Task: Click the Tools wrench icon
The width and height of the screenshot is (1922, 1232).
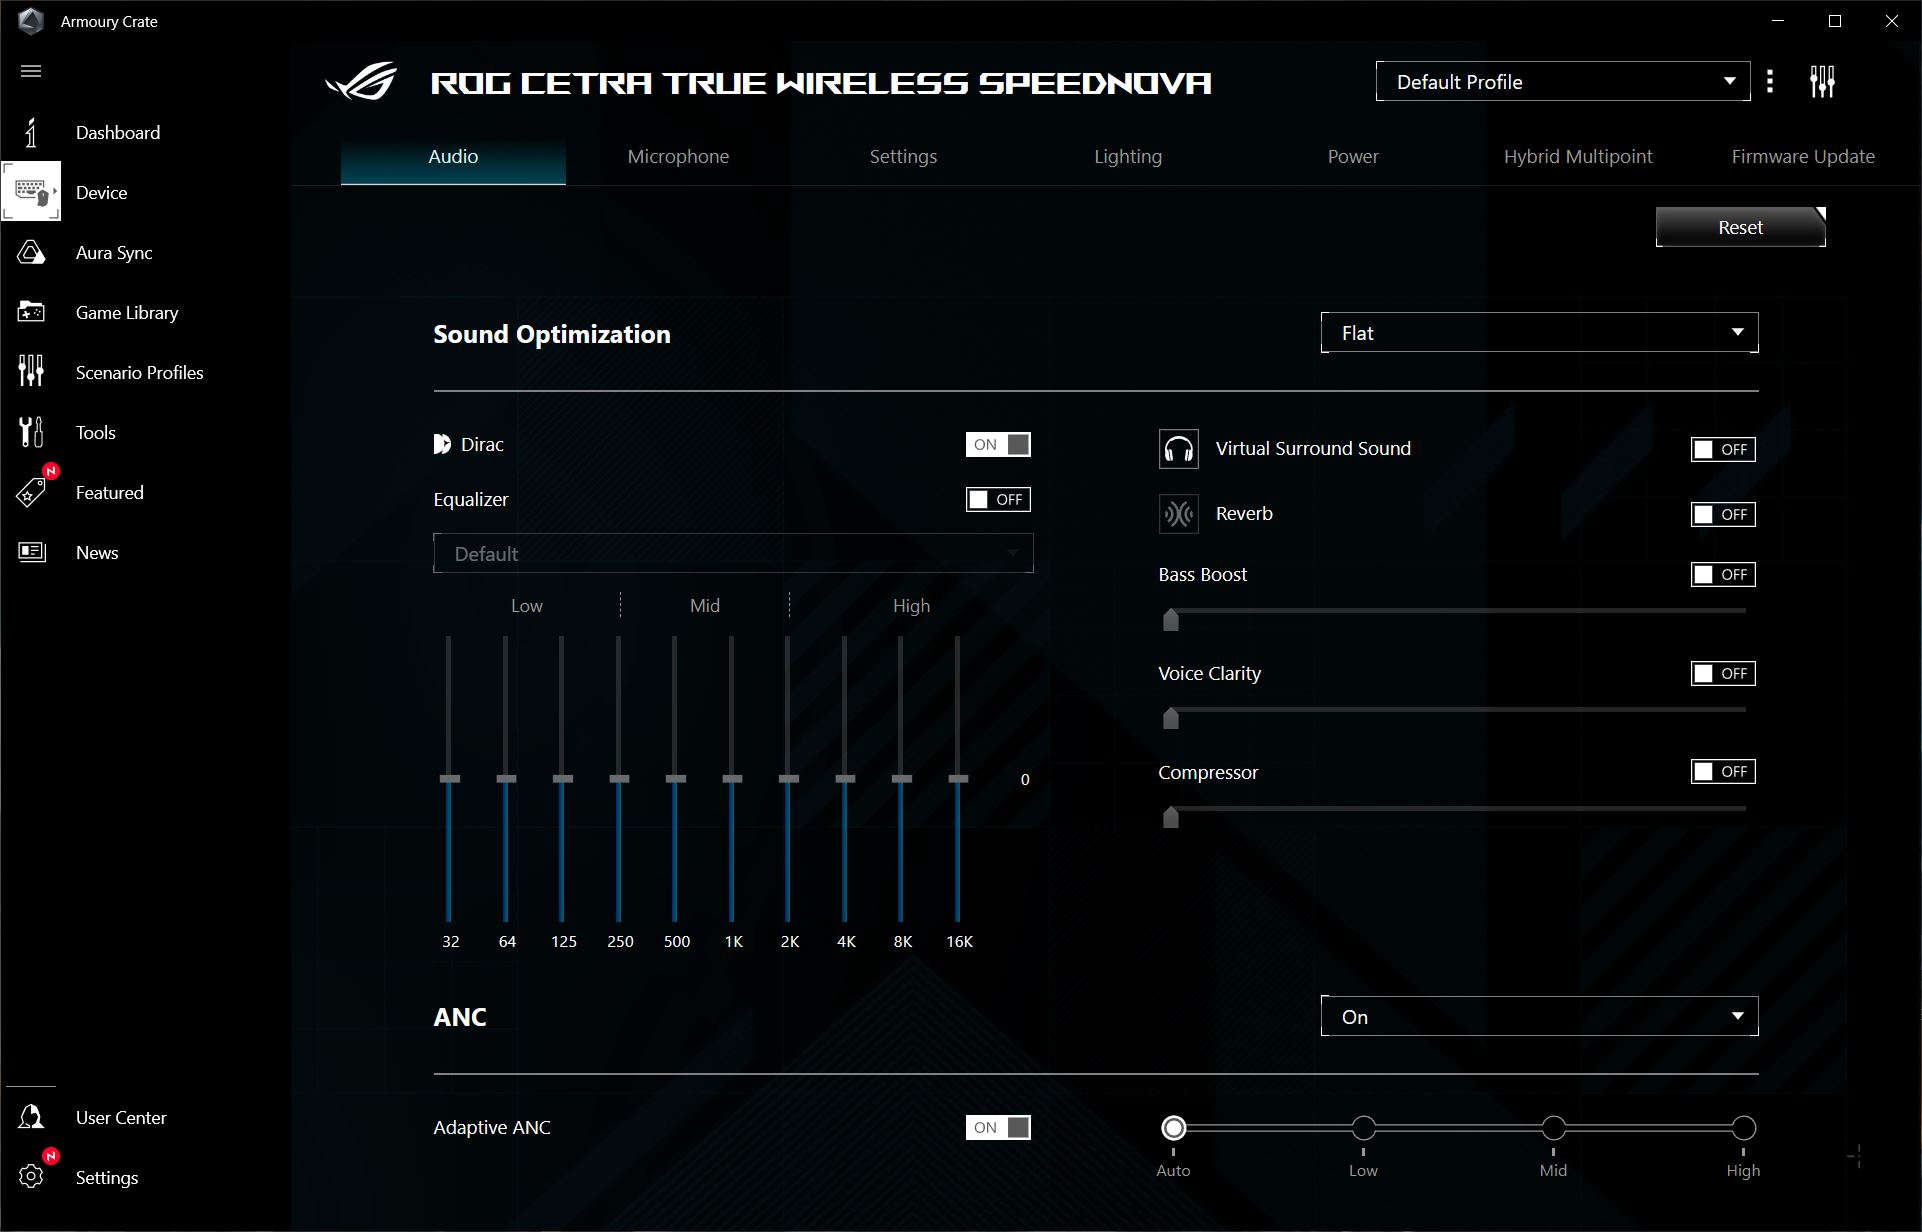Action: [31, 432]
